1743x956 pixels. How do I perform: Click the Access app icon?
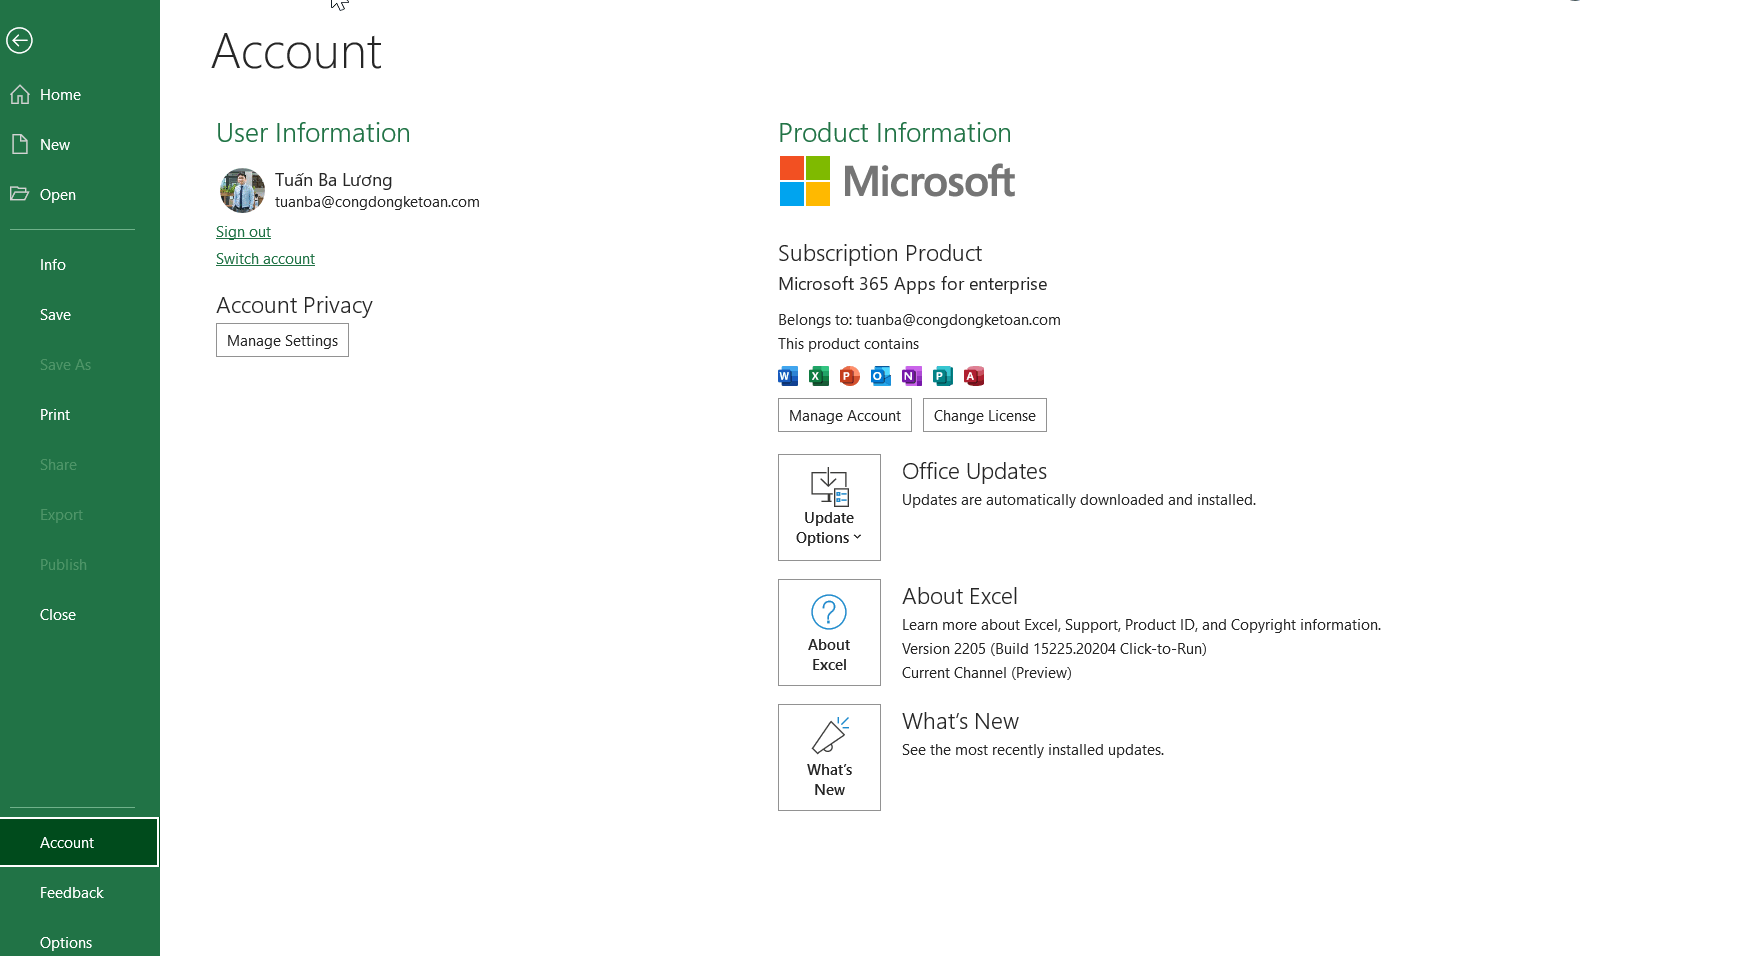(974, 376)
